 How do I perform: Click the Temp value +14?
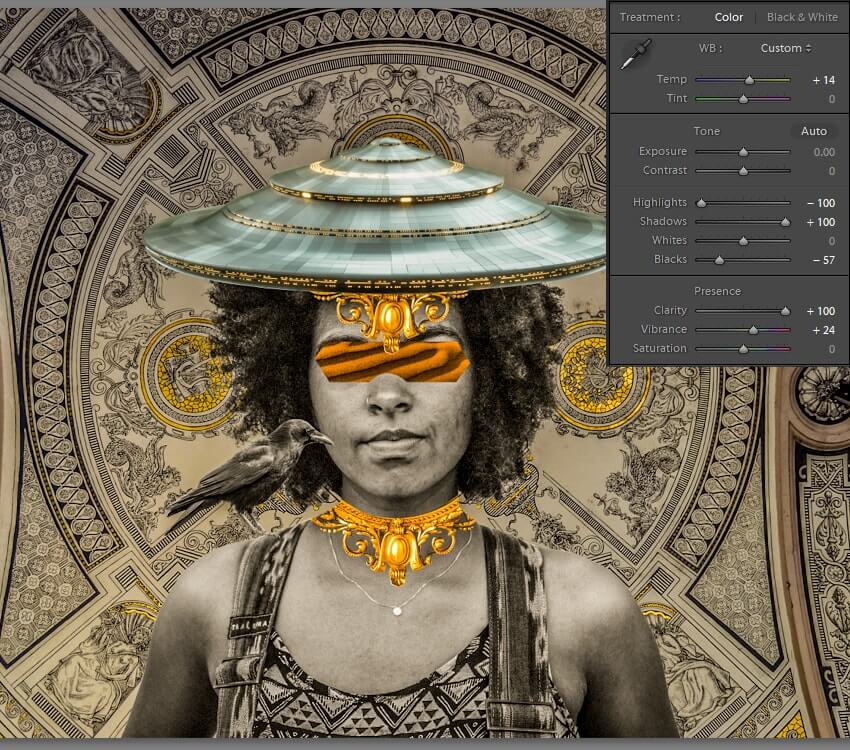click(823, 80)
